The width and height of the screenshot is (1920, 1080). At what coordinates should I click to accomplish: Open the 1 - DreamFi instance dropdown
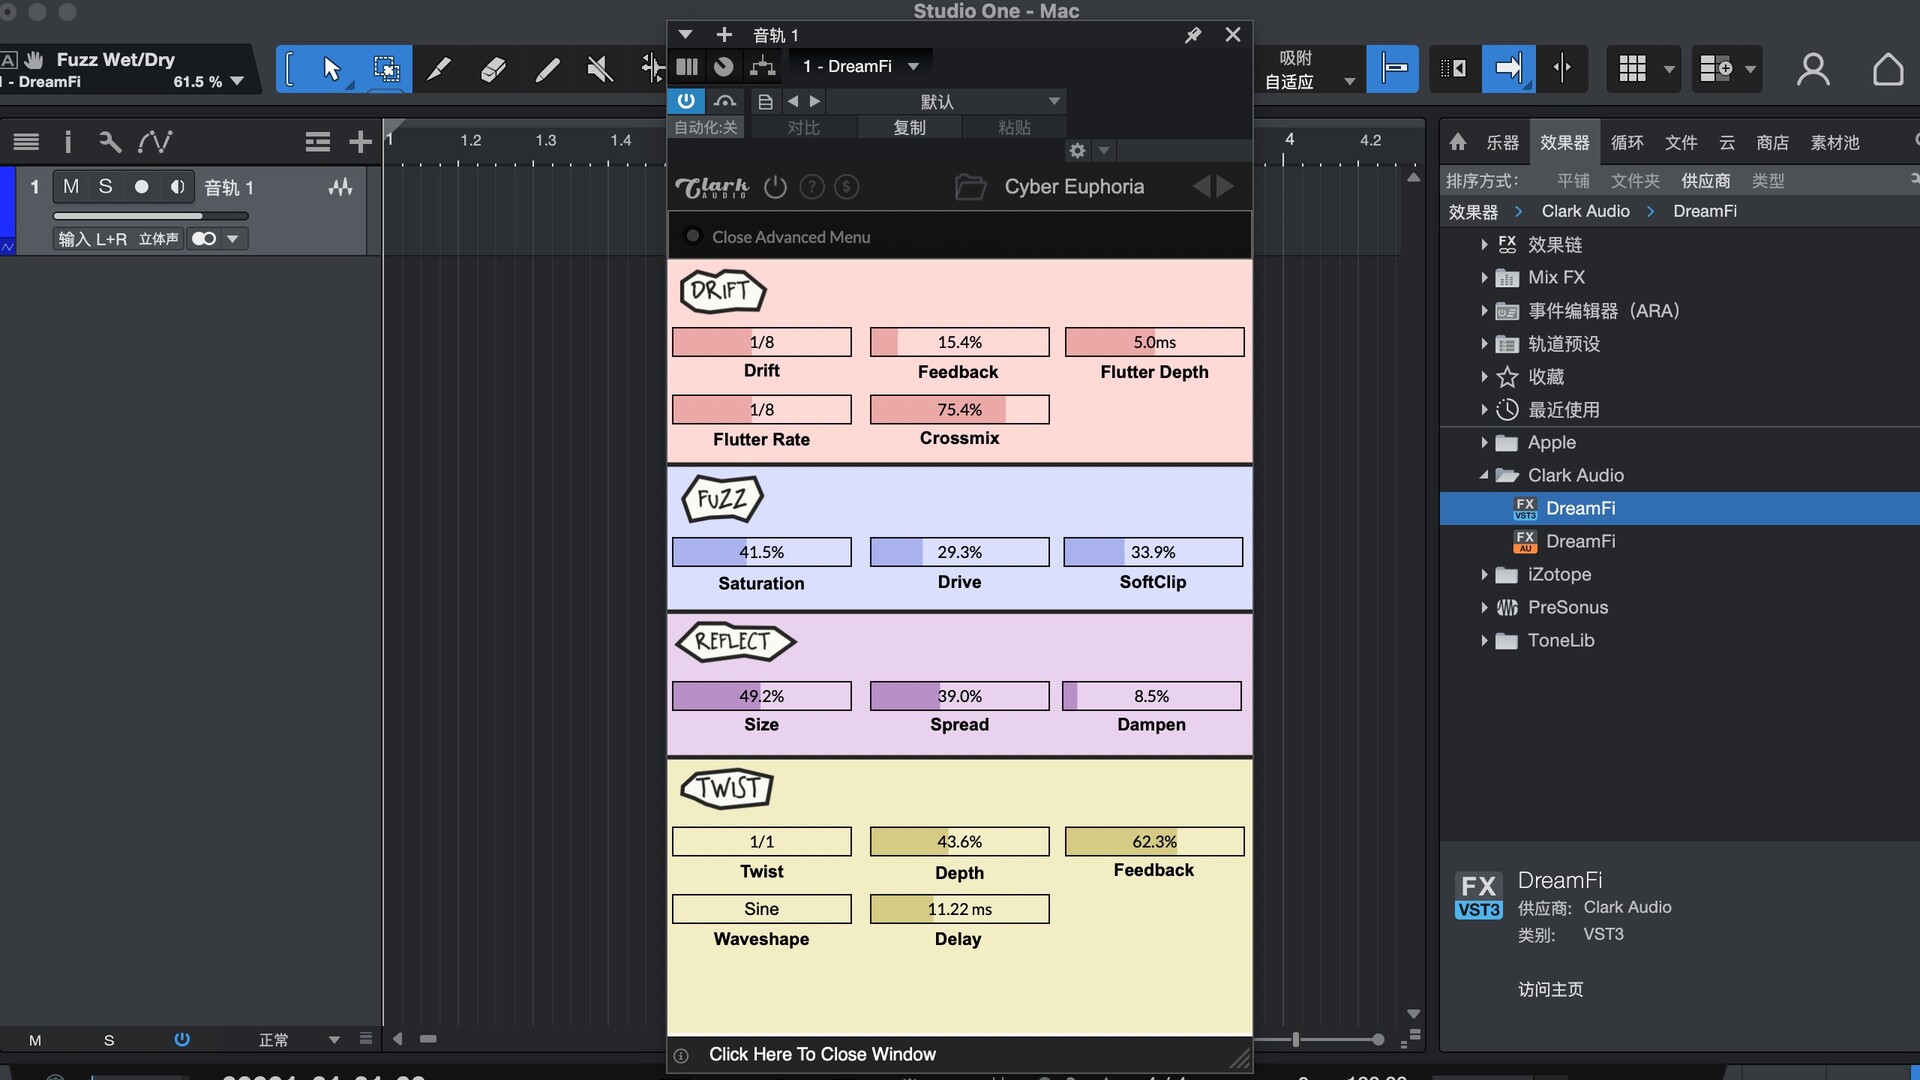[860, 66]
